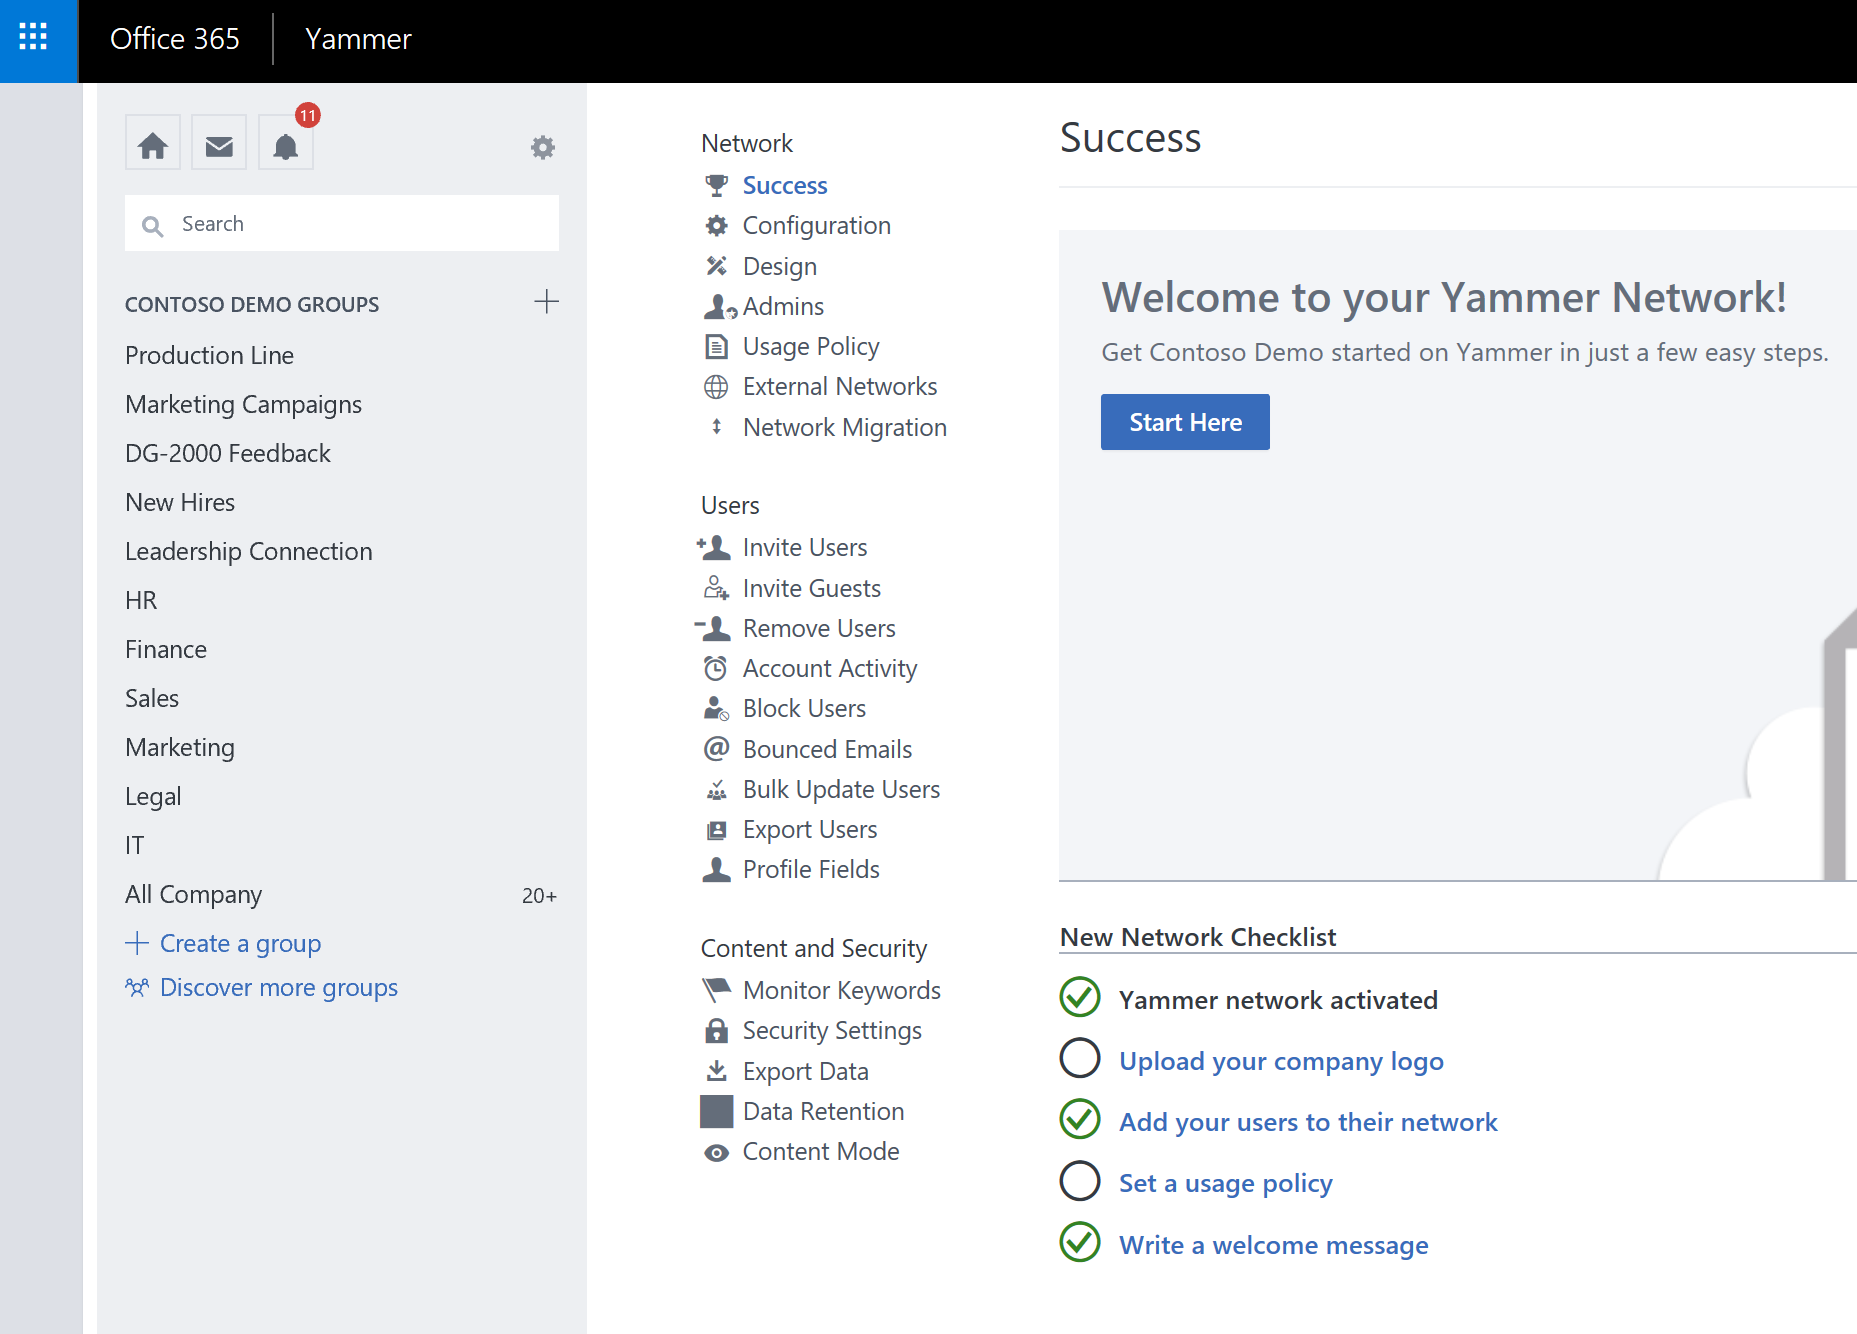Open notifications via the bell icon
This screenshot has height=1334, width=1857.
(285, 147)
